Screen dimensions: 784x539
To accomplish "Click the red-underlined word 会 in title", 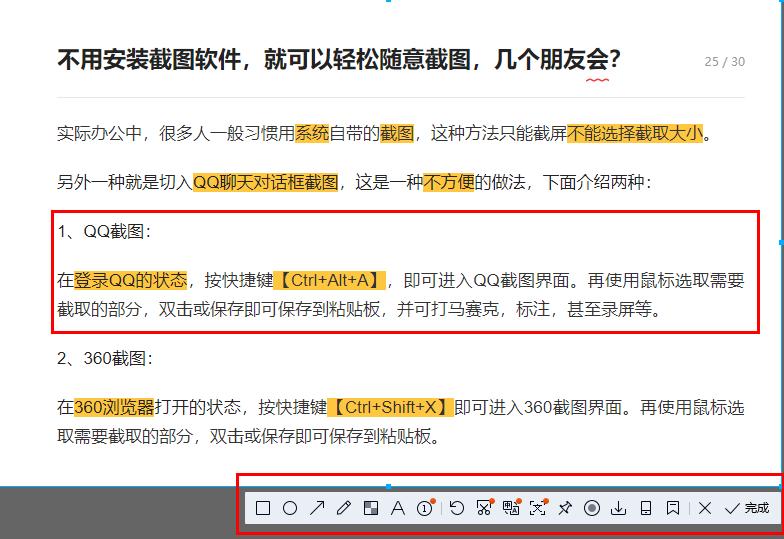I will coord(598,60).
